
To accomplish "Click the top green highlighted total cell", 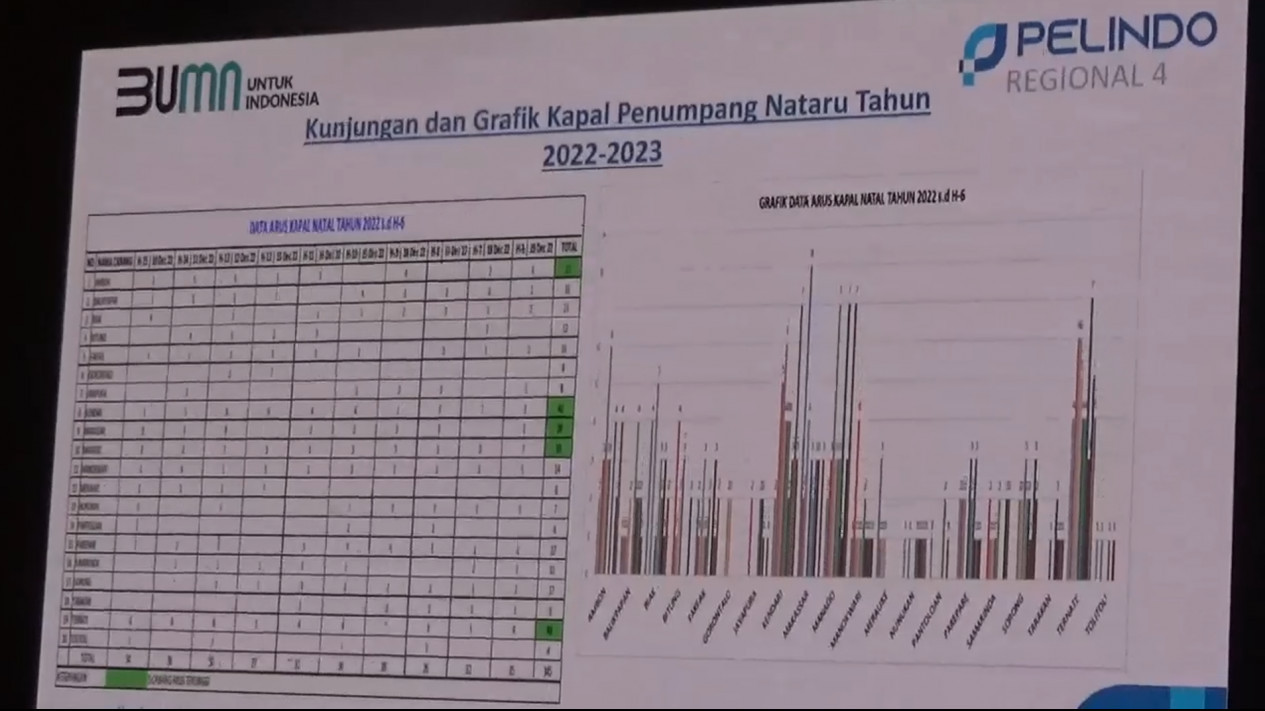I will (x=569, y=267).
